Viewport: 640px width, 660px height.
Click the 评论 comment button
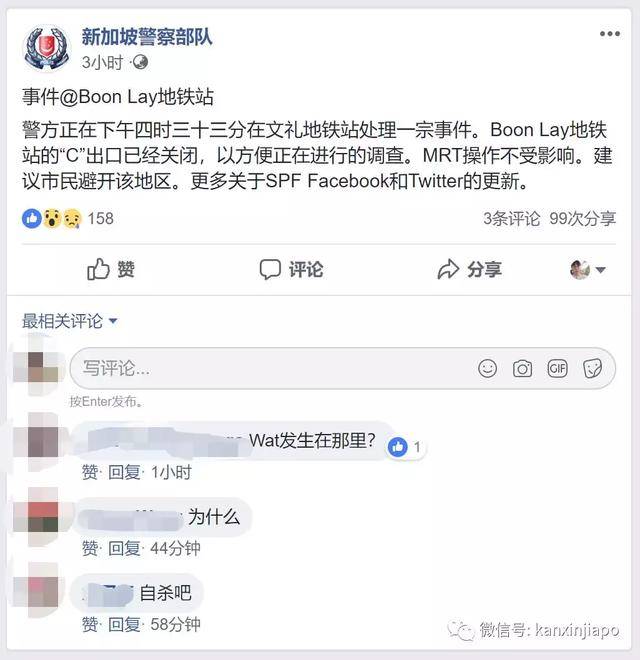291,269
